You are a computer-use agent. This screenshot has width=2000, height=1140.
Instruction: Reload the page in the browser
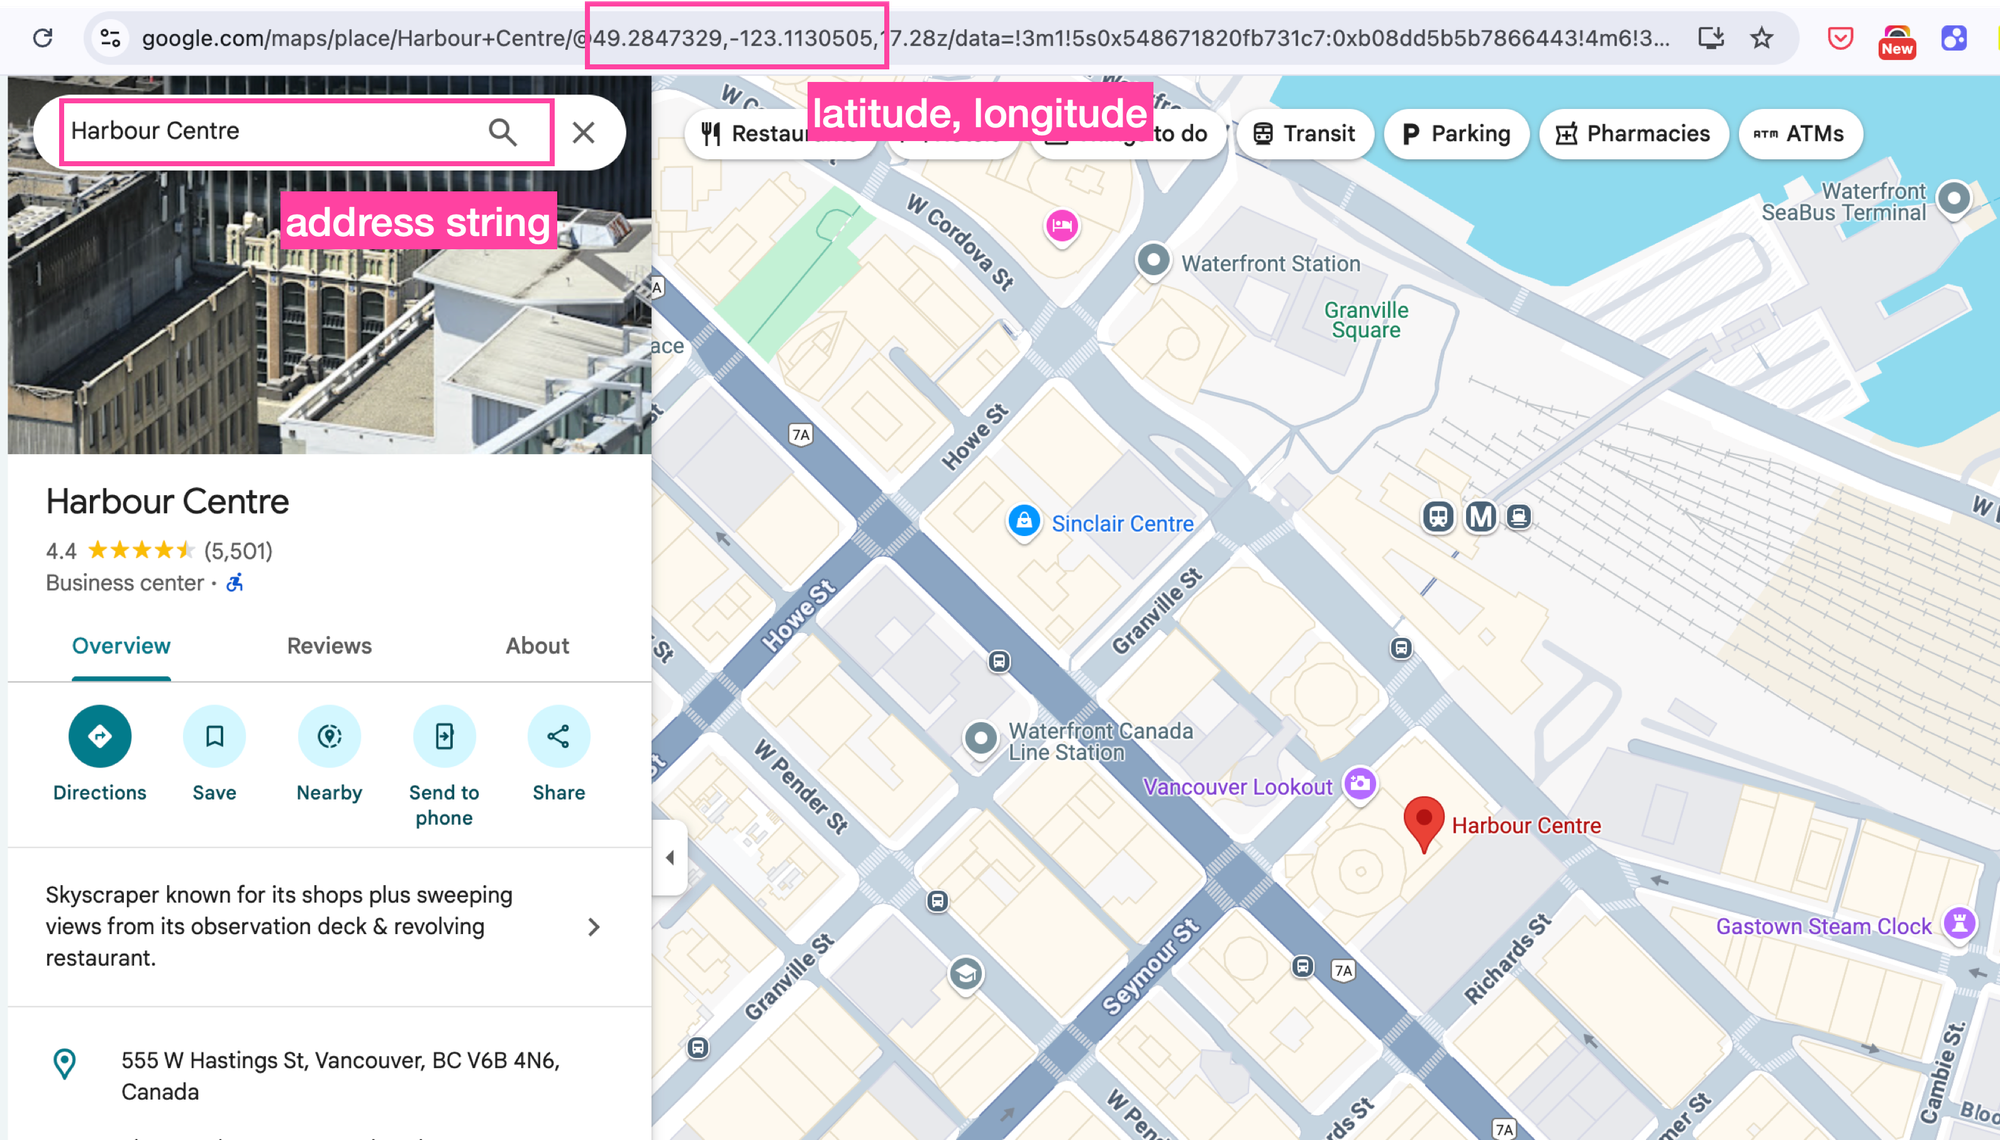pyautogui.click(x=42, y=38)
